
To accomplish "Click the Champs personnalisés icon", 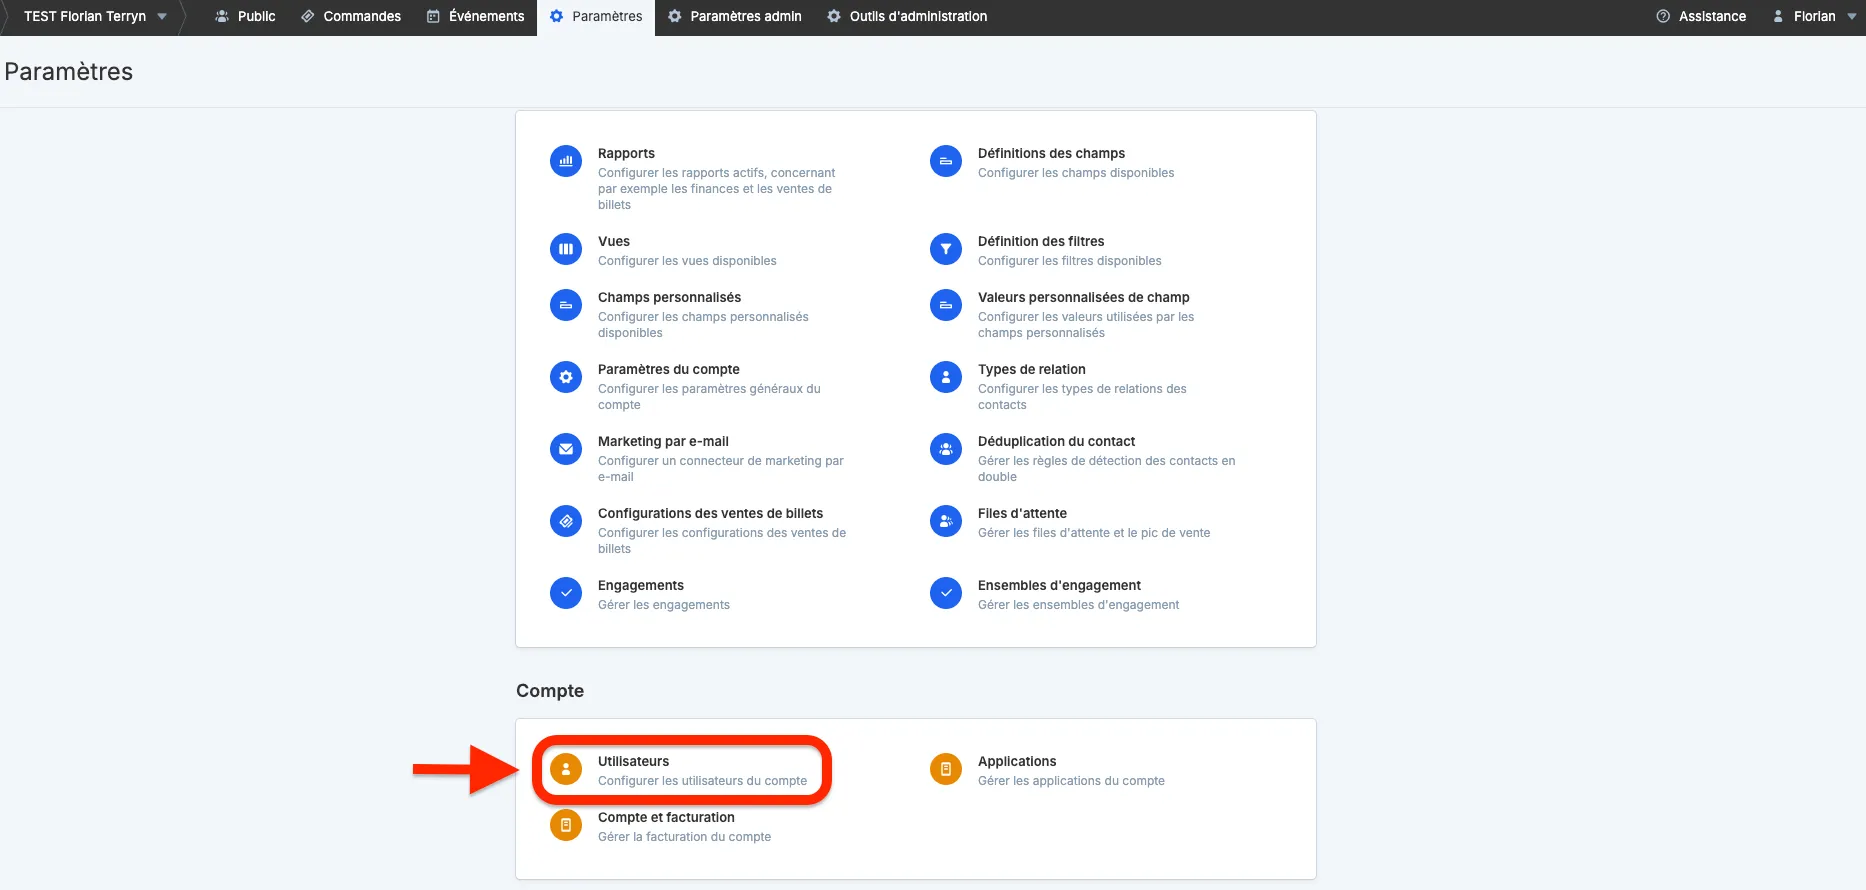I will [566, 305].
